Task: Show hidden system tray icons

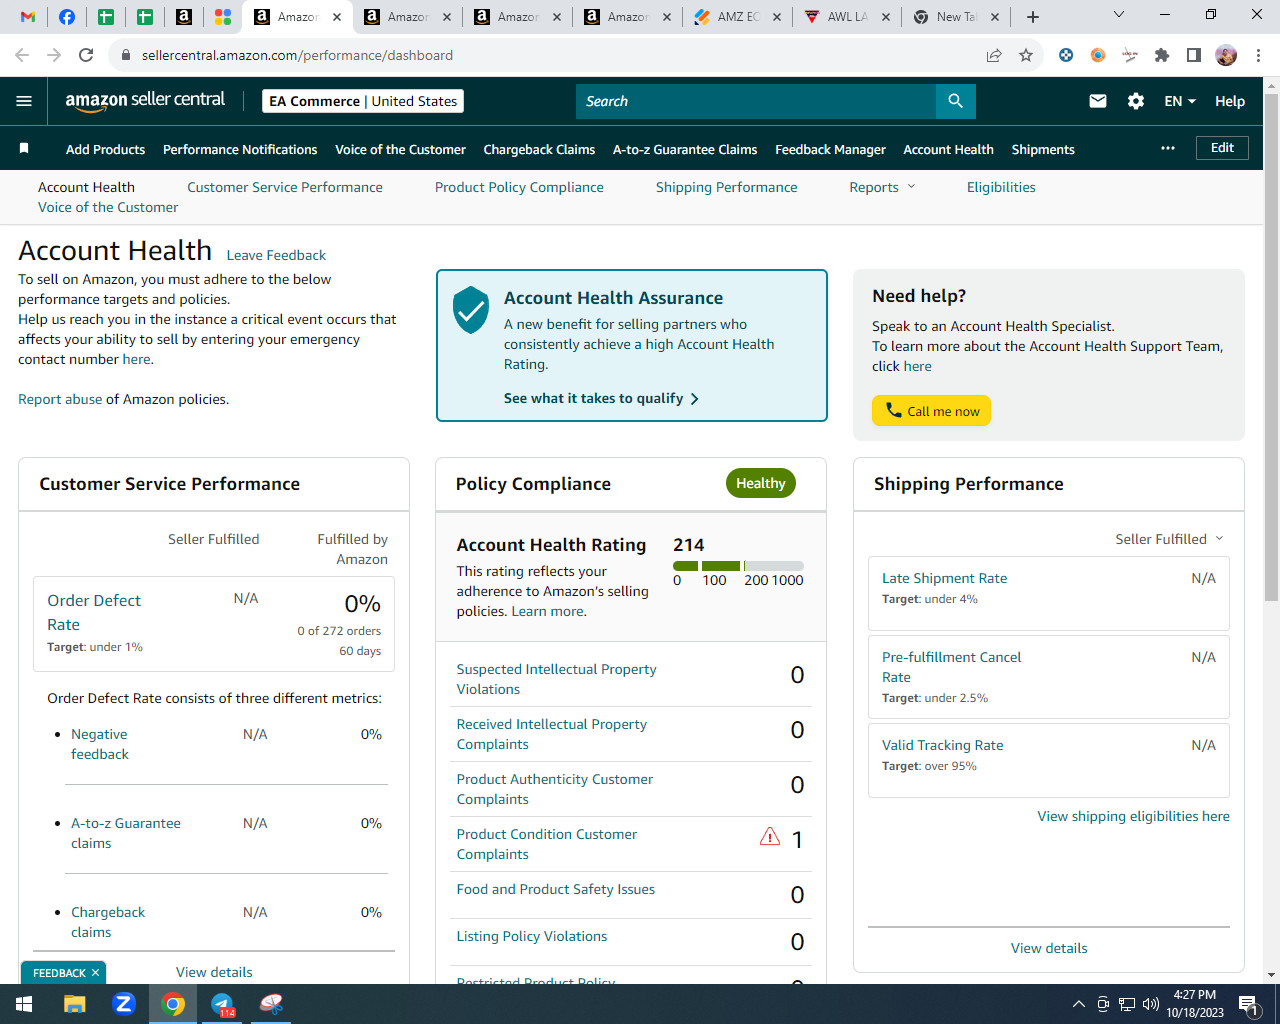Action: [1078, 1004]
